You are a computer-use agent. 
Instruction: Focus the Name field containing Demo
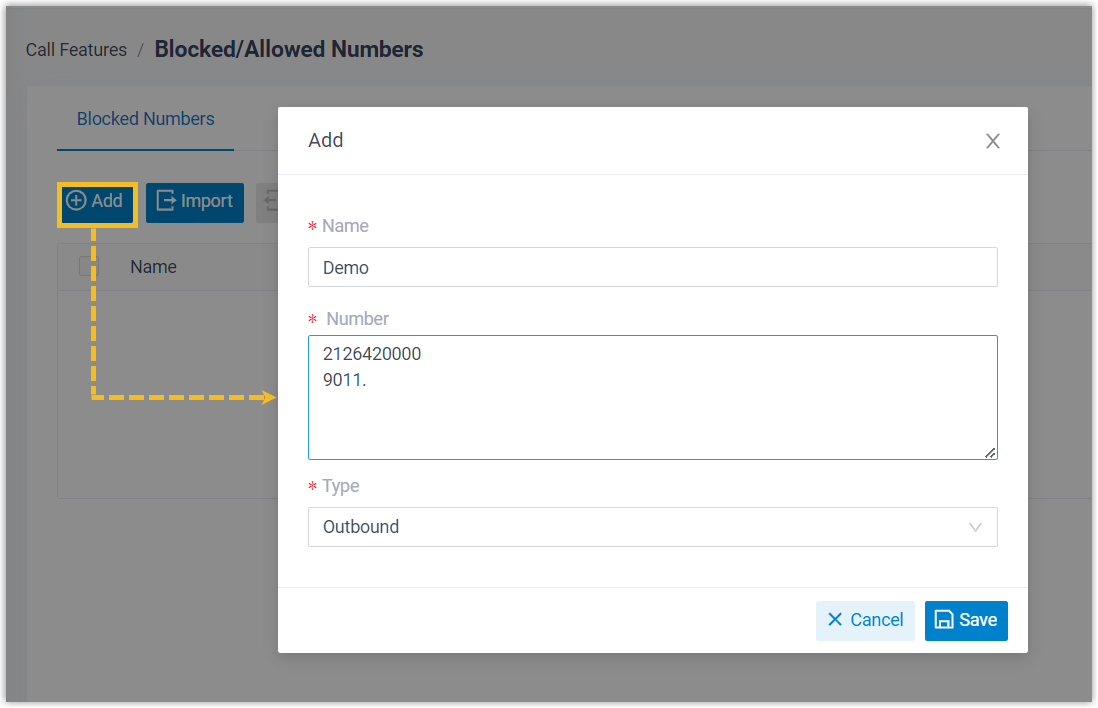pyautogui.click(x=652, y=267)
